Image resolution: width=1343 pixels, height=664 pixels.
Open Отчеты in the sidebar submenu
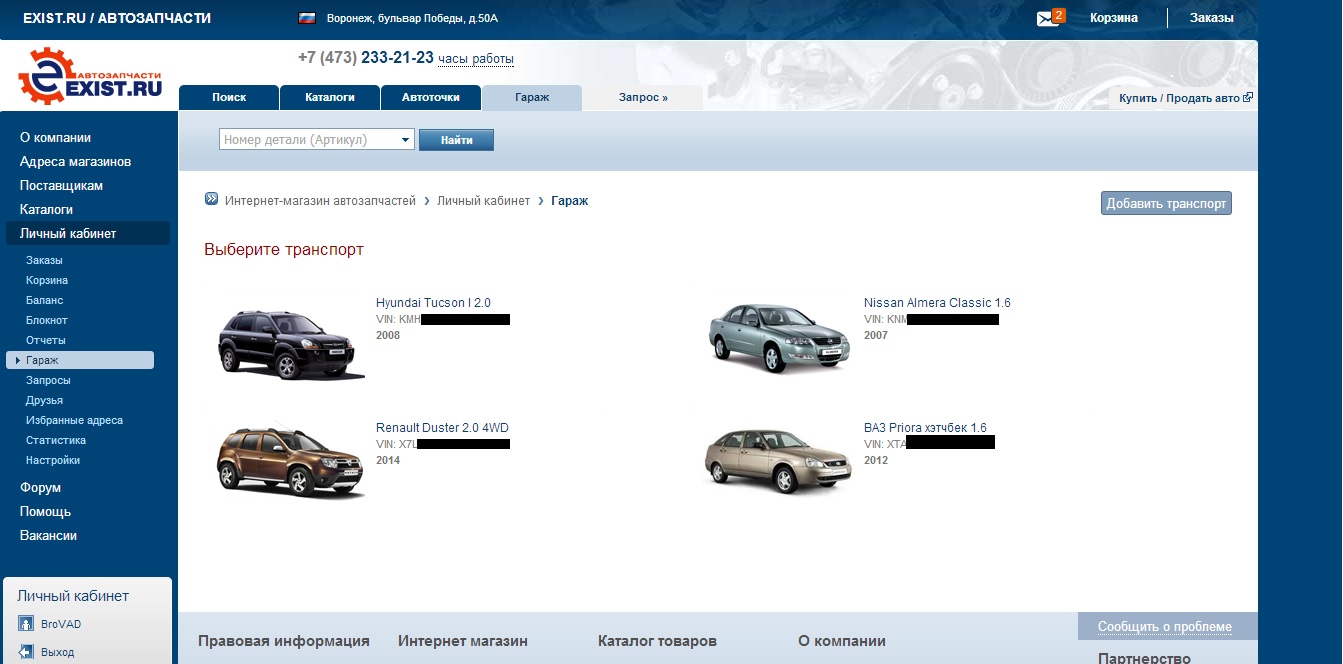coord(45,340)
